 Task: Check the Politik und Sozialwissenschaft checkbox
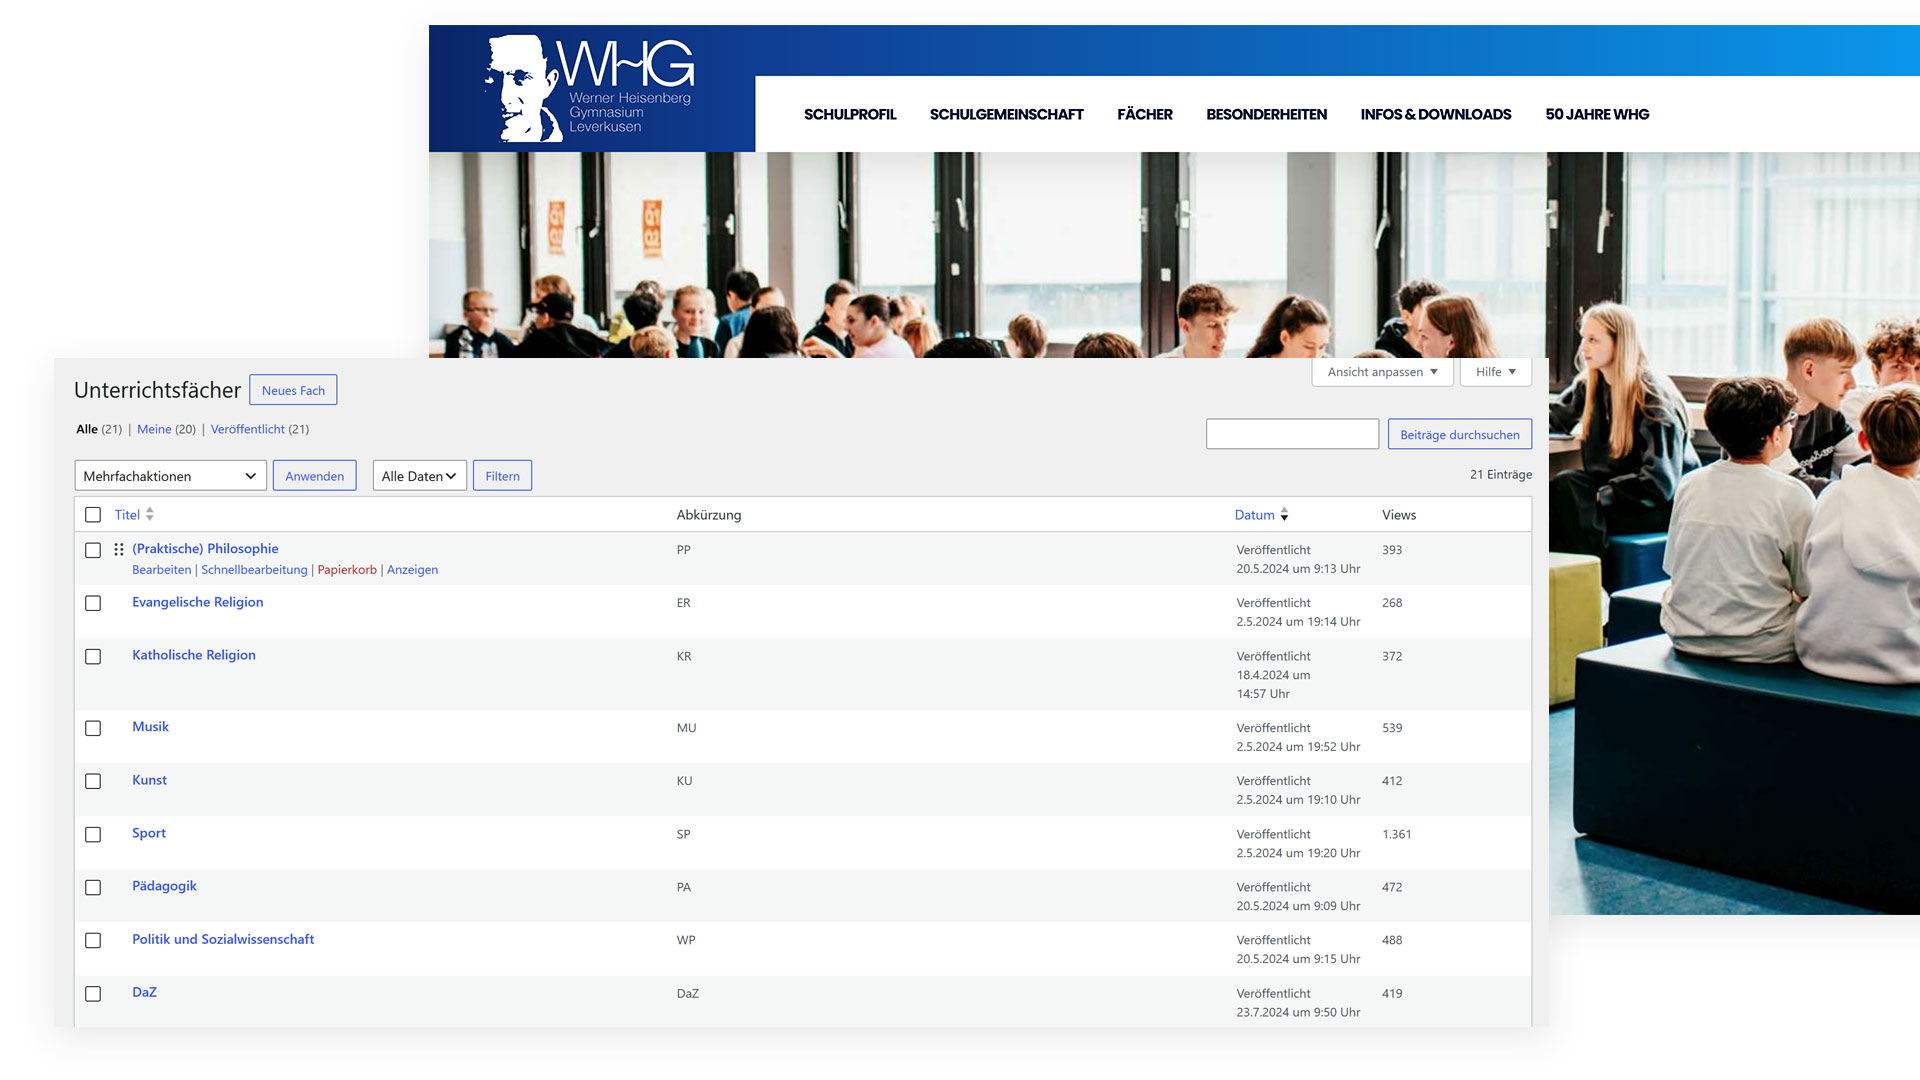[x=93, y=940]
